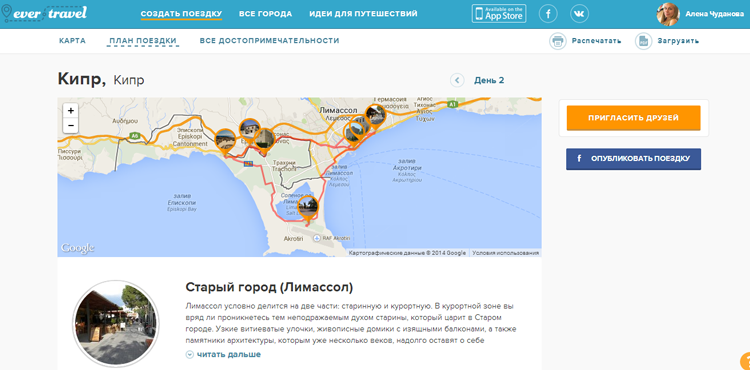
Task: Open Условия использования map link
Action: click(506, 253)
